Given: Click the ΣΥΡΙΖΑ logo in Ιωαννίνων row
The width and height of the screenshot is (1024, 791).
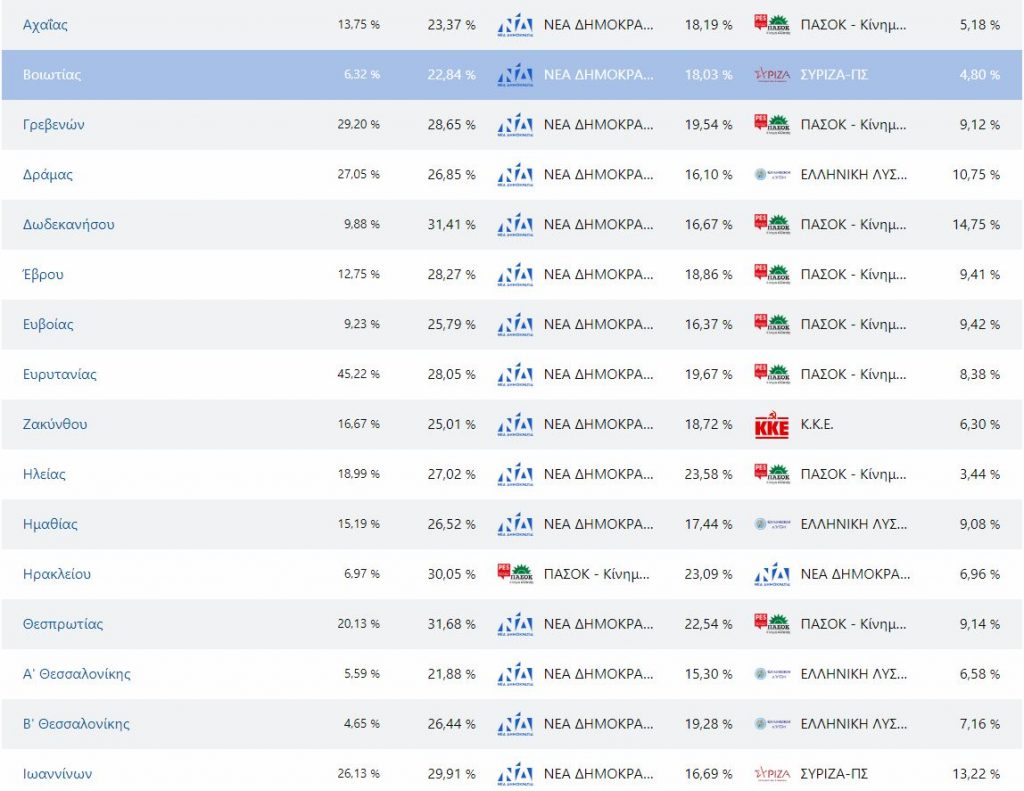Looking at the screenshot, I should pos(772,774).
